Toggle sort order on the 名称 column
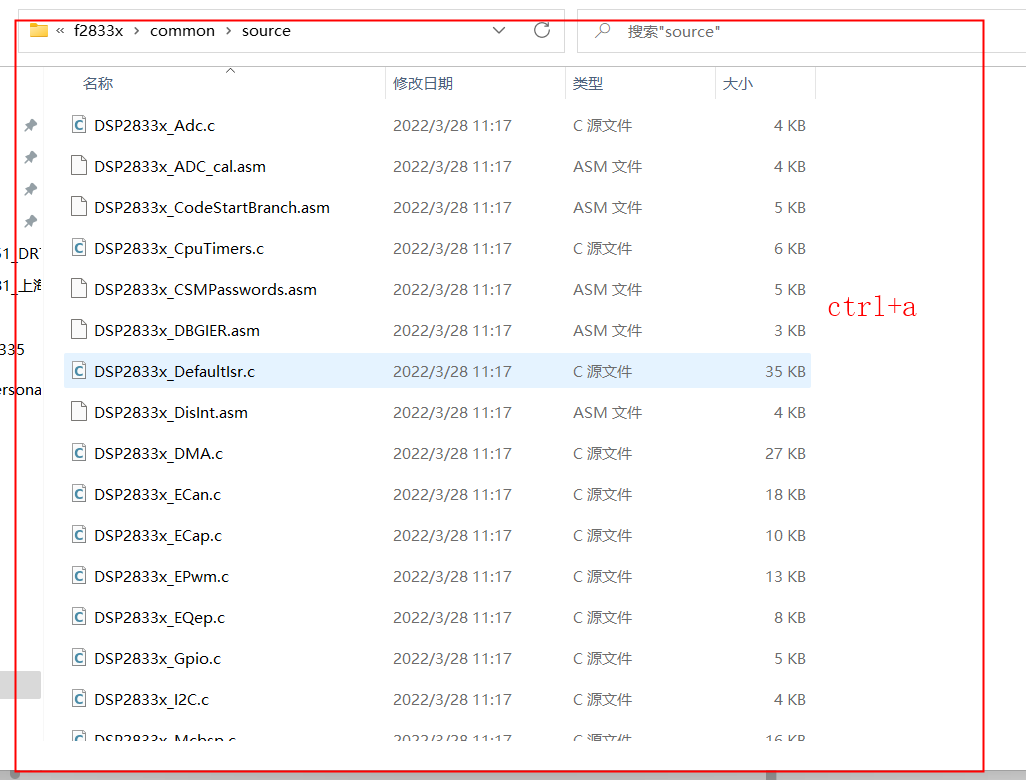Screen dimensions: 1026x780 click(98, 83)
